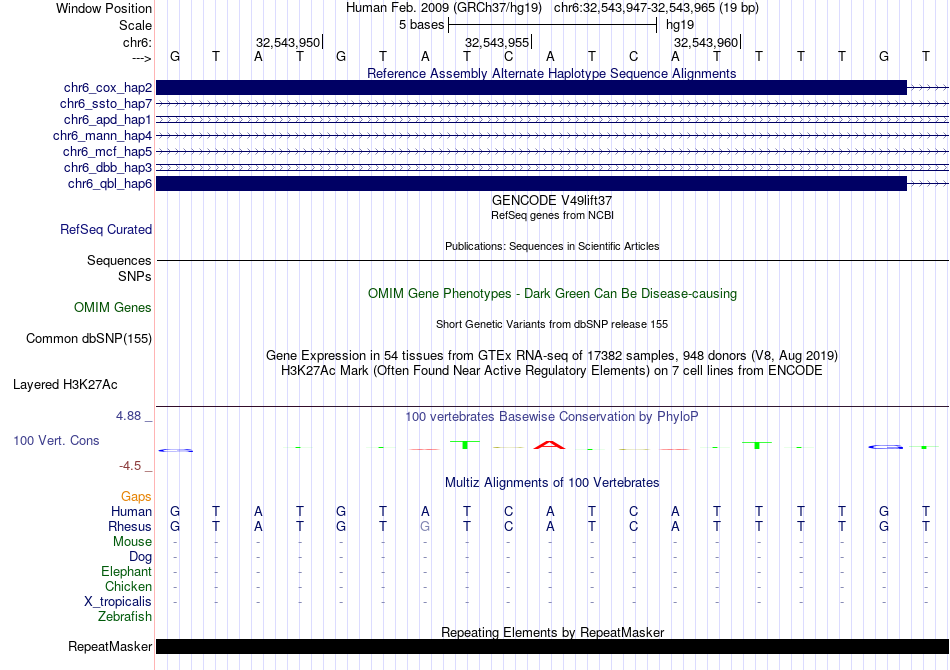Click the chr6 coordinates text in header

[x=656, y=8]
